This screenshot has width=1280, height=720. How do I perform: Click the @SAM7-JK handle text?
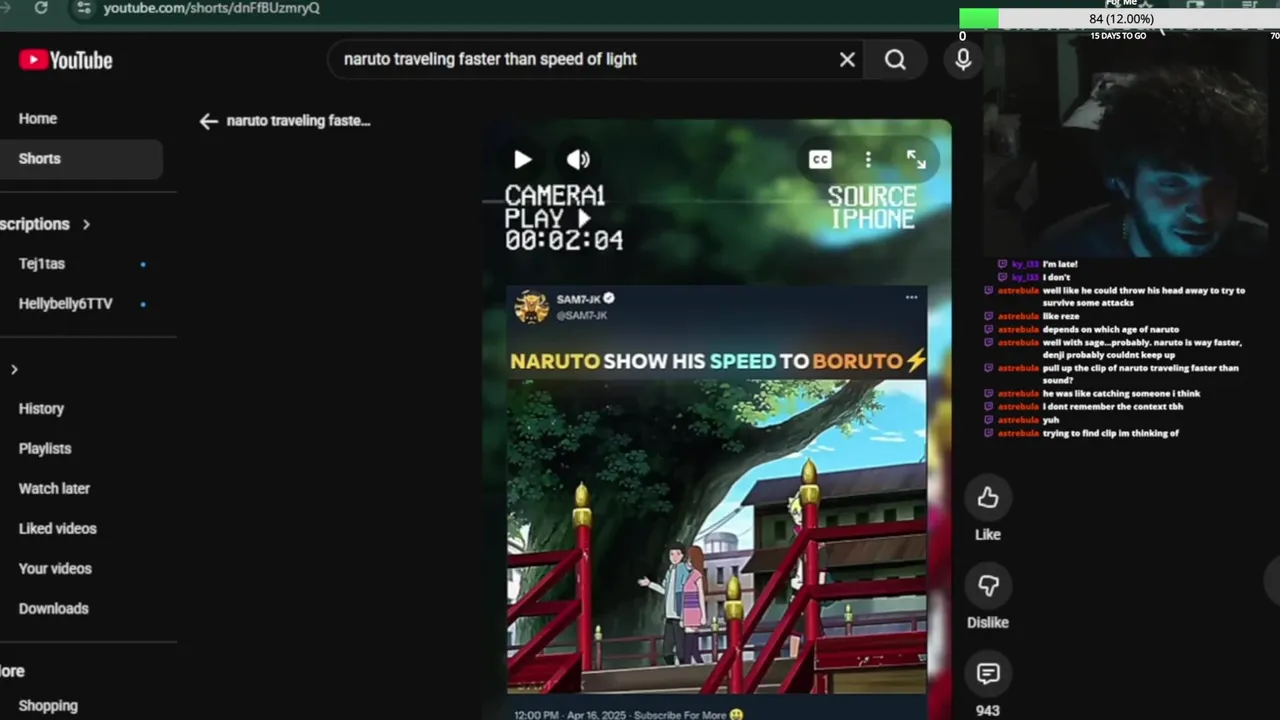pos(582,315)
